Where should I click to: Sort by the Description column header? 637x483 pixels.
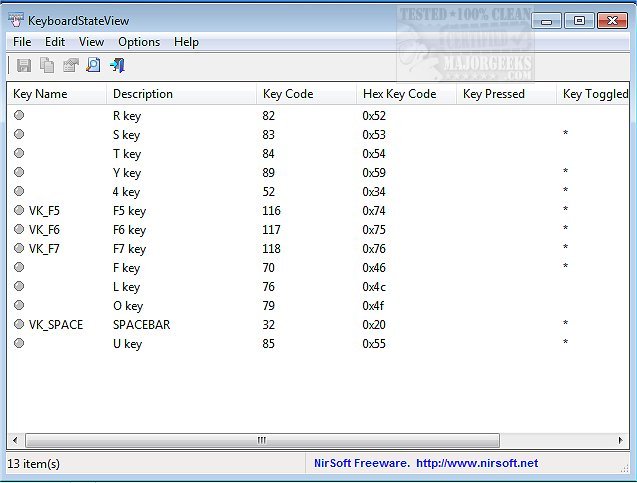(x=182, y=94)
